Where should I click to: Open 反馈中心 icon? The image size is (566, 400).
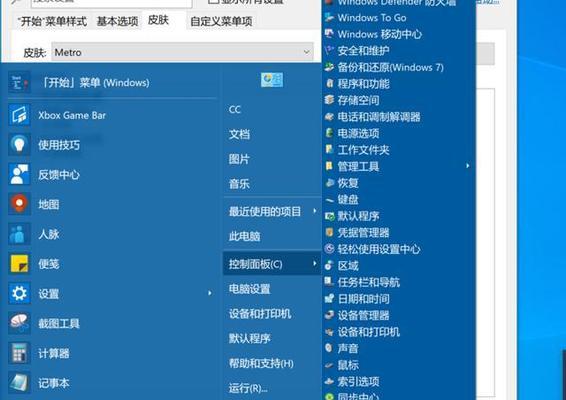click(19, 175)
